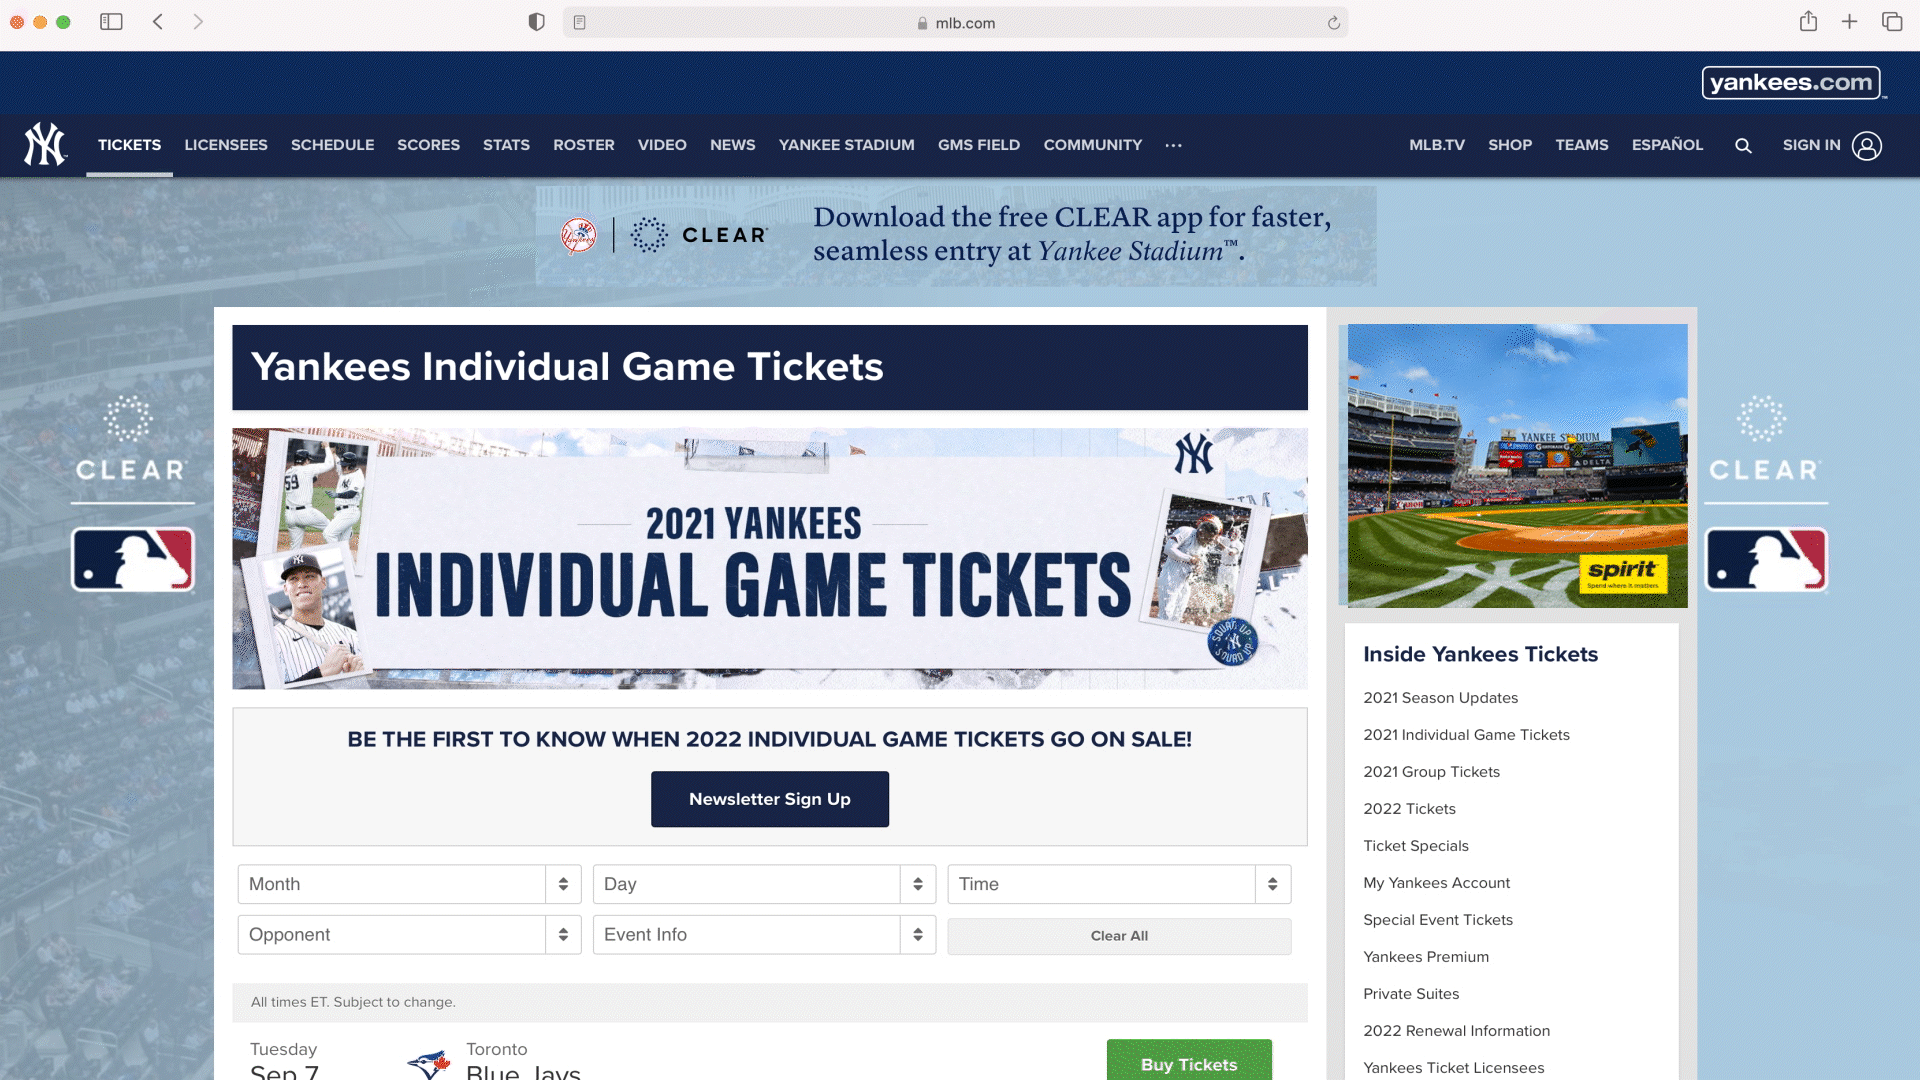Open the more options ellipsis in navbar
Screen dimensions: 1920x1080
(x=1173, y=146)
